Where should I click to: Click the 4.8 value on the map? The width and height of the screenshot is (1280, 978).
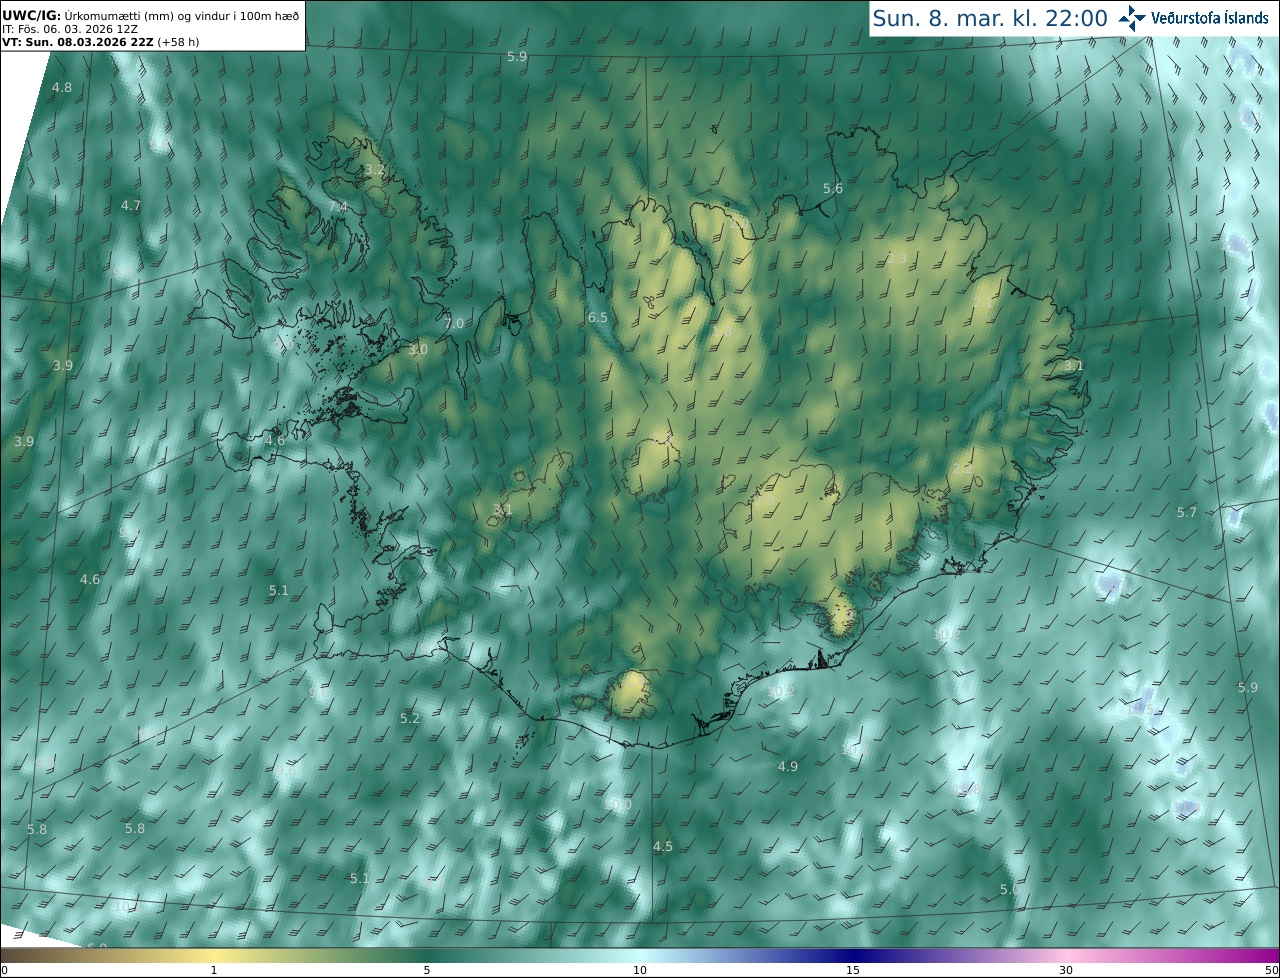pos(62,88)
